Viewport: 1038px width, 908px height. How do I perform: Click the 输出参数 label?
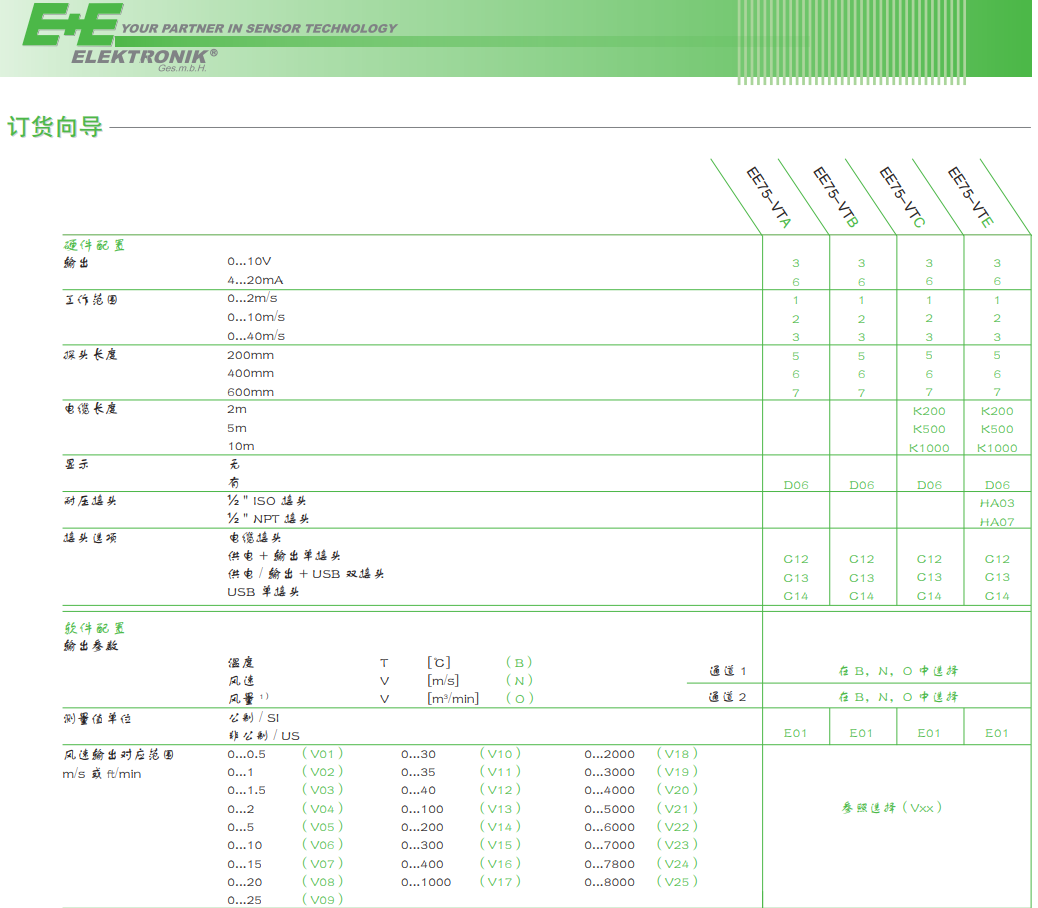click(x=91, y=645)
